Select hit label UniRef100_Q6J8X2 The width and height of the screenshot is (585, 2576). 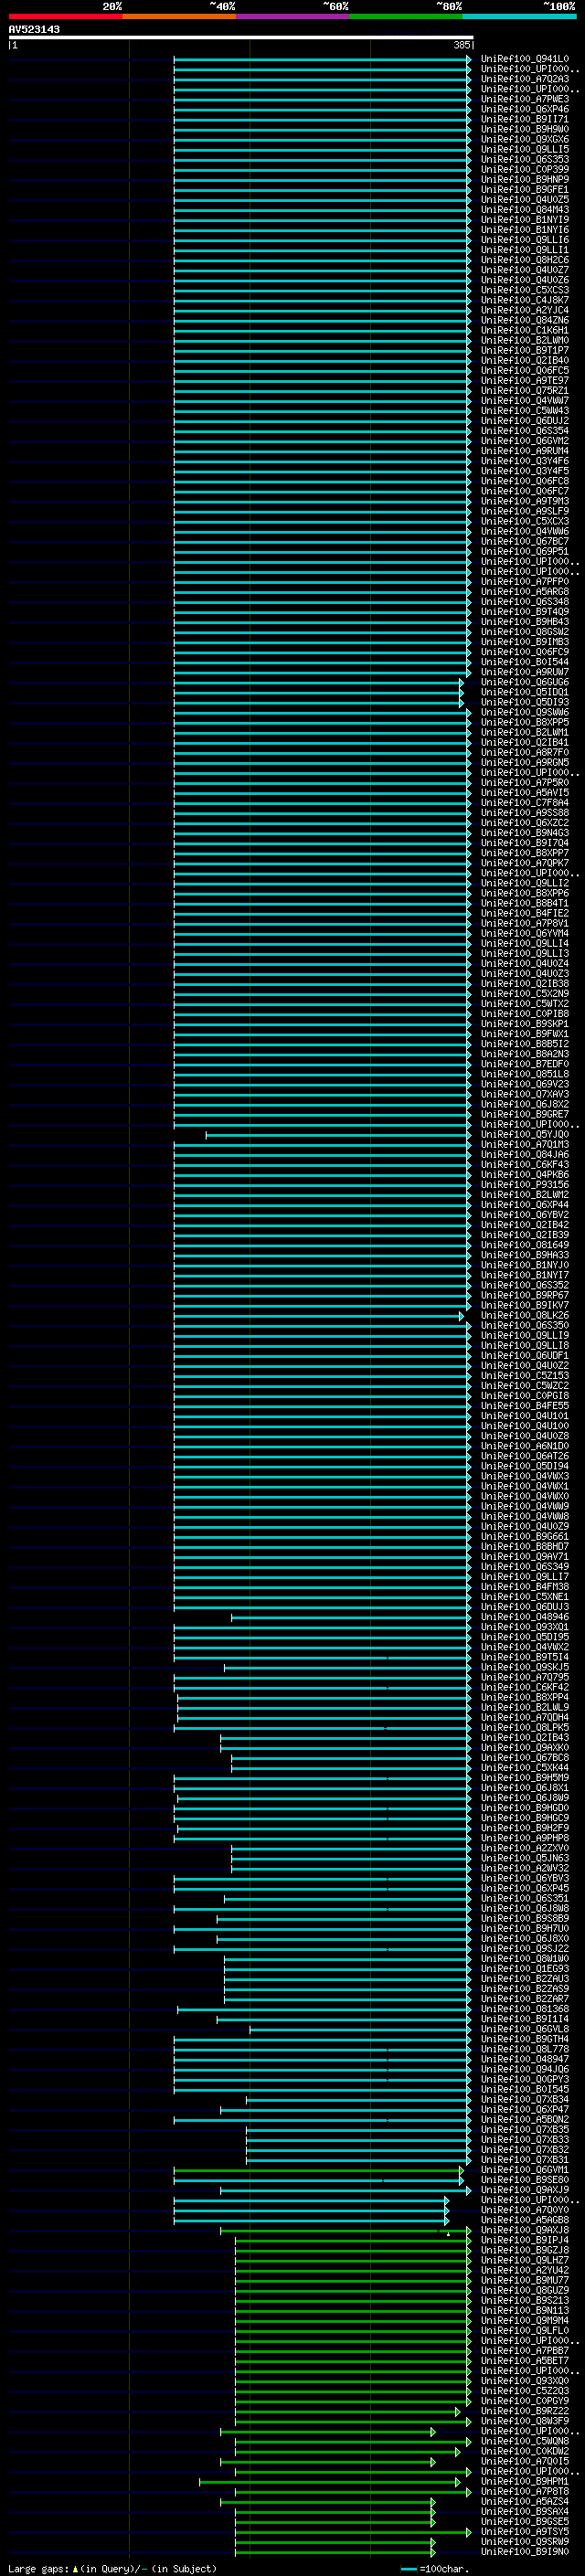pyautogui.click(x=524, y=1104)
